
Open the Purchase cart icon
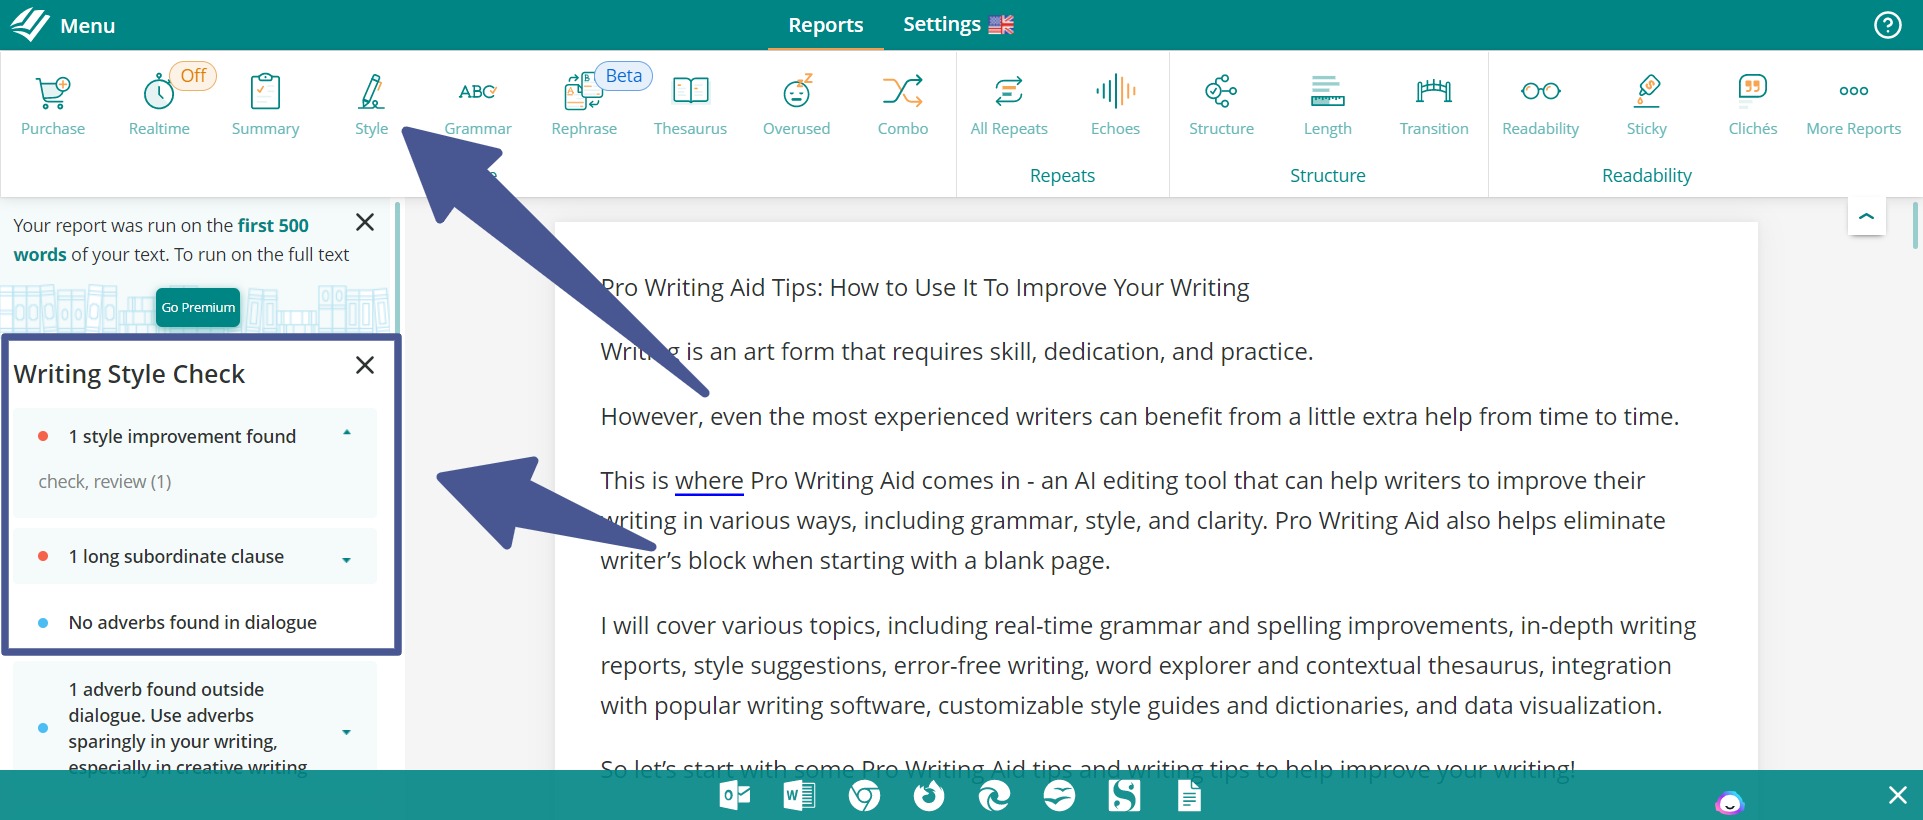coord(53,105)
